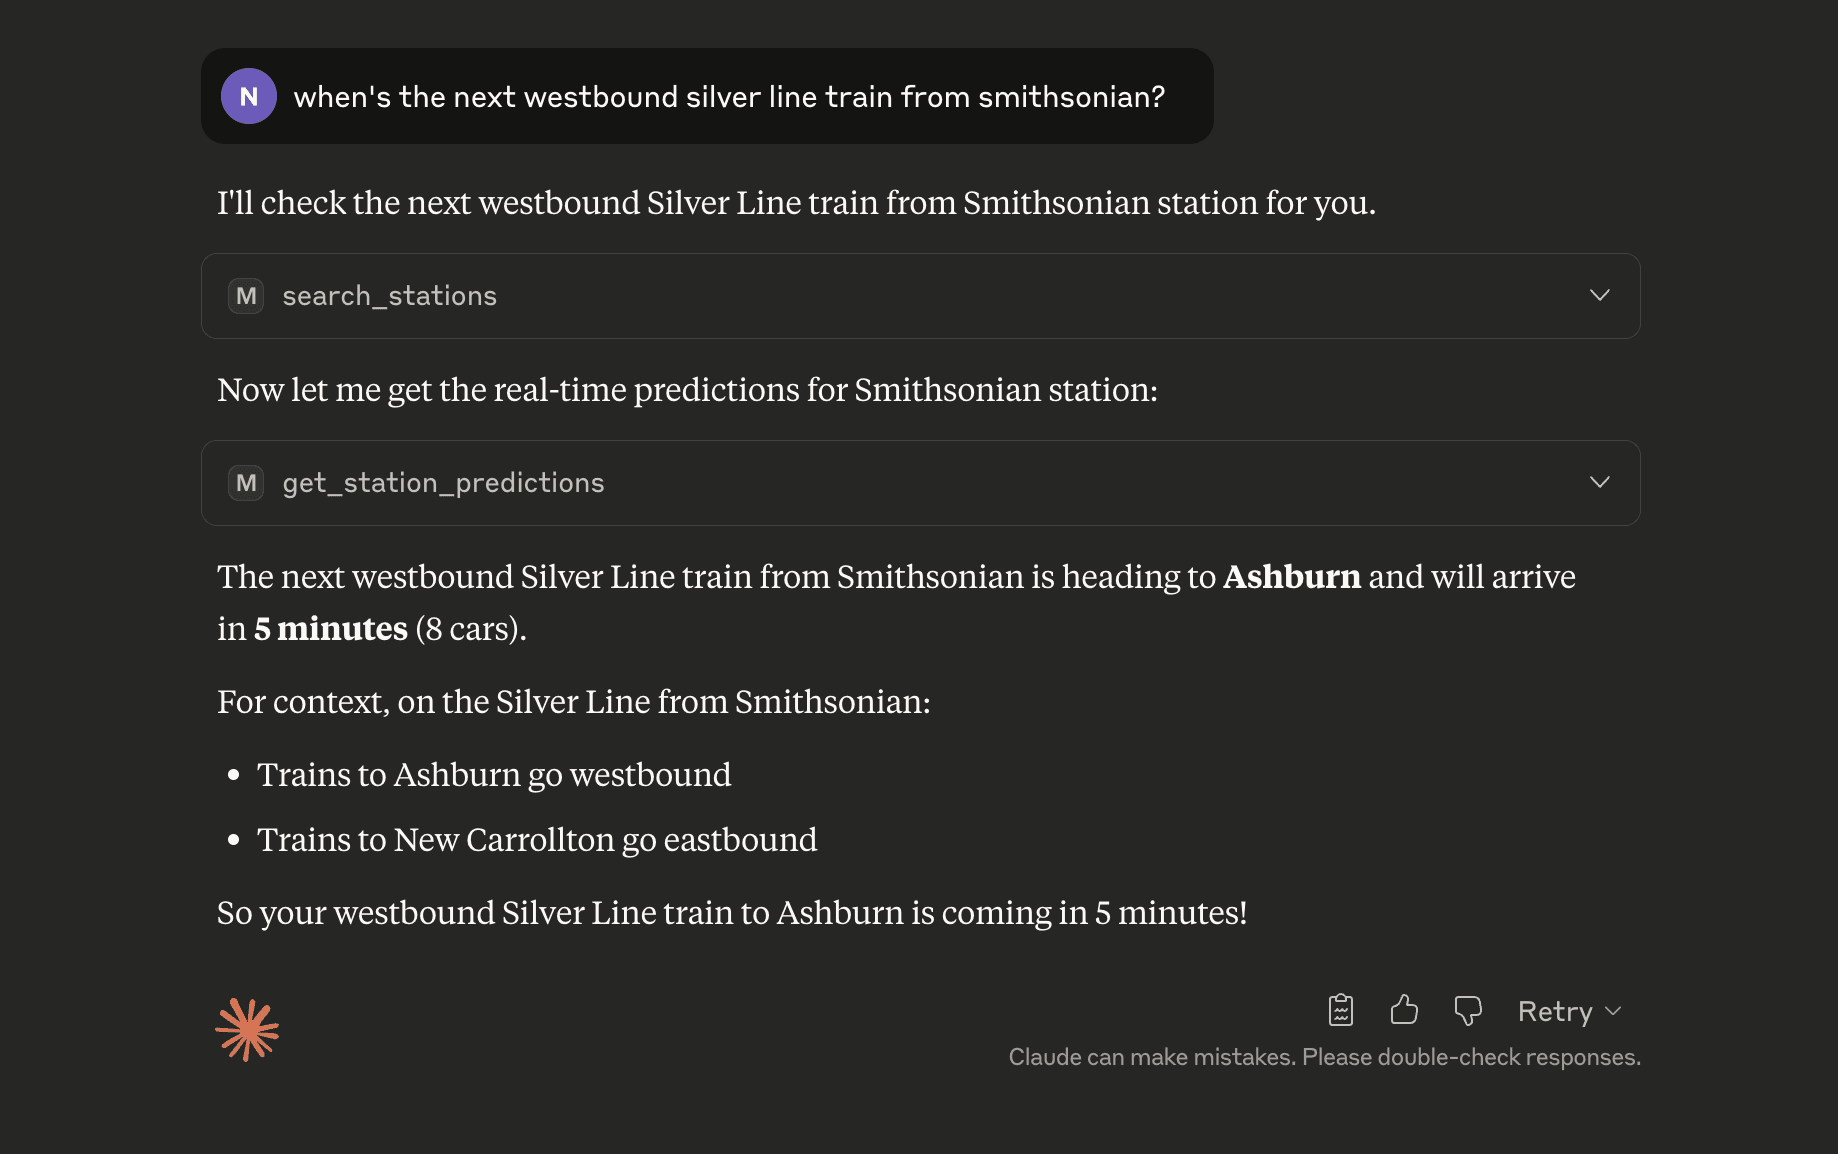1838x1154 pixels.
Task: Click the orange Claude starburst logo
Action: pos(247,1029)
